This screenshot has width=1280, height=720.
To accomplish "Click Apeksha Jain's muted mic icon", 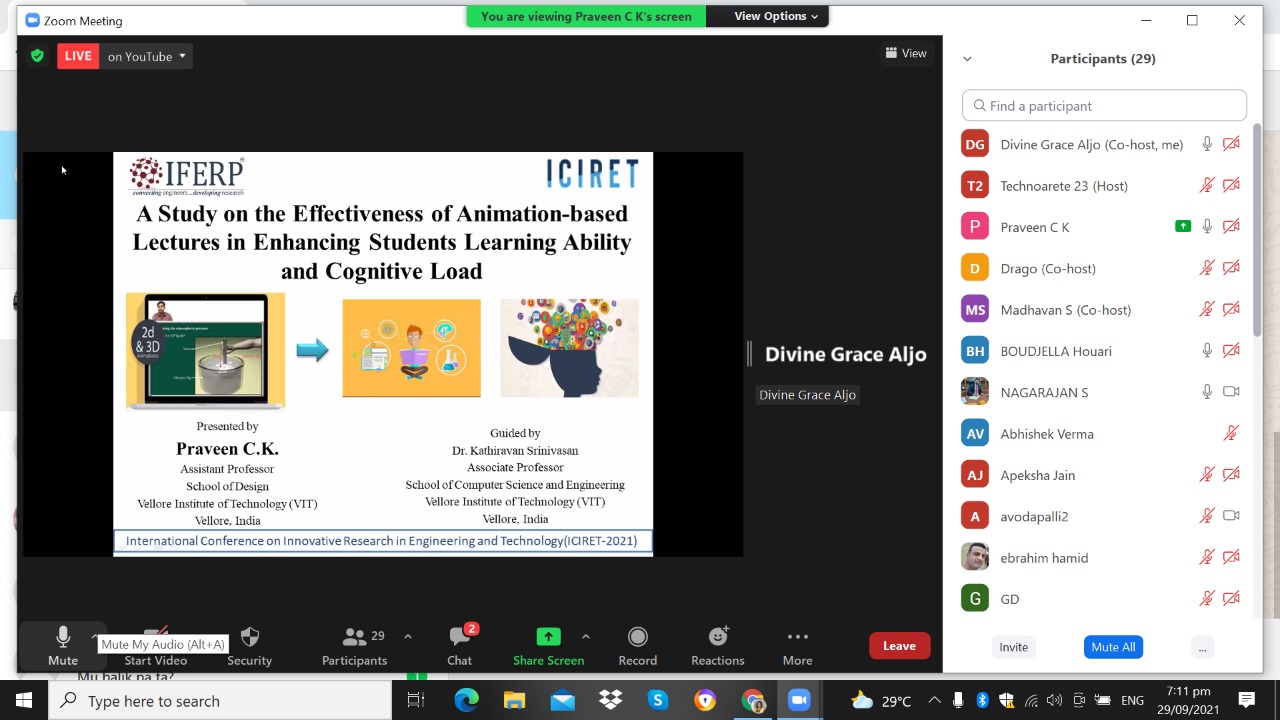I will (x=1207, y=475).
